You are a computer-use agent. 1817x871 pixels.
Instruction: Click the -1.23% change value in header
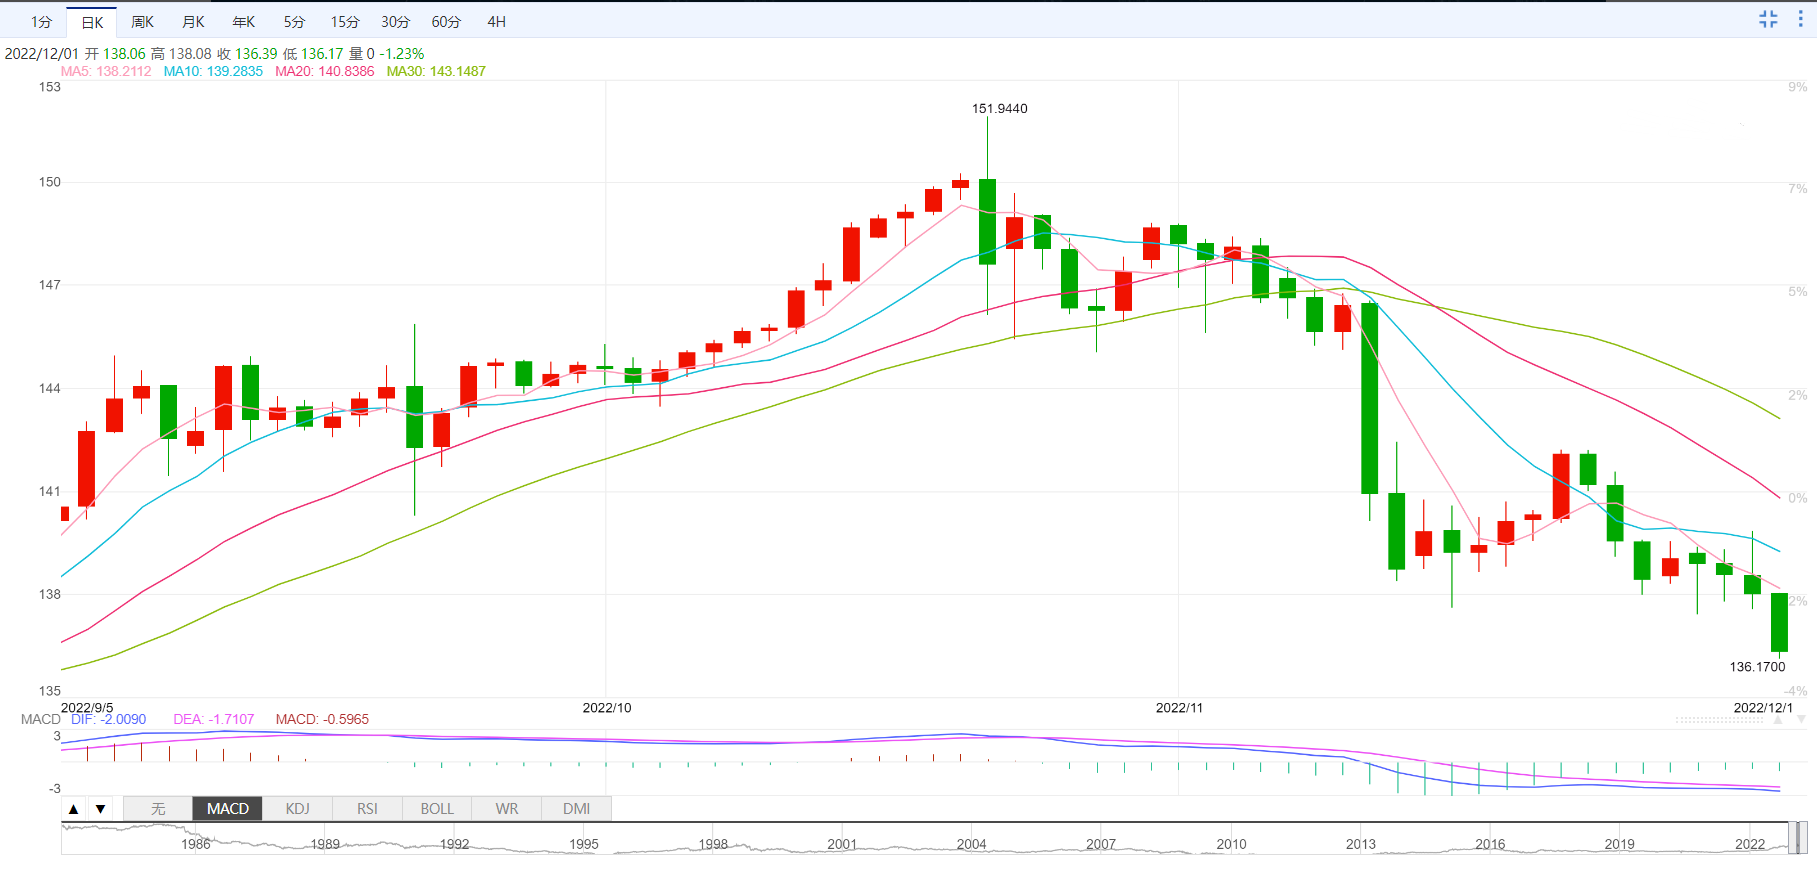point(402,54)
